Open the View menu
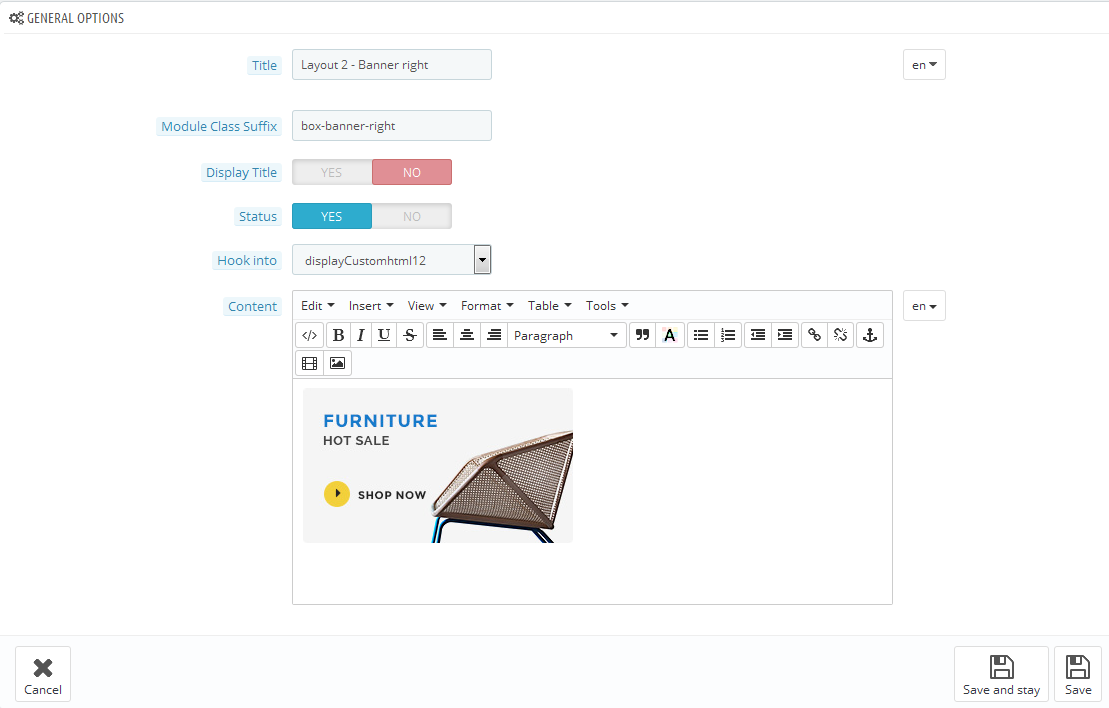Screen dimensions: 1109x708 tap(426, 306)
